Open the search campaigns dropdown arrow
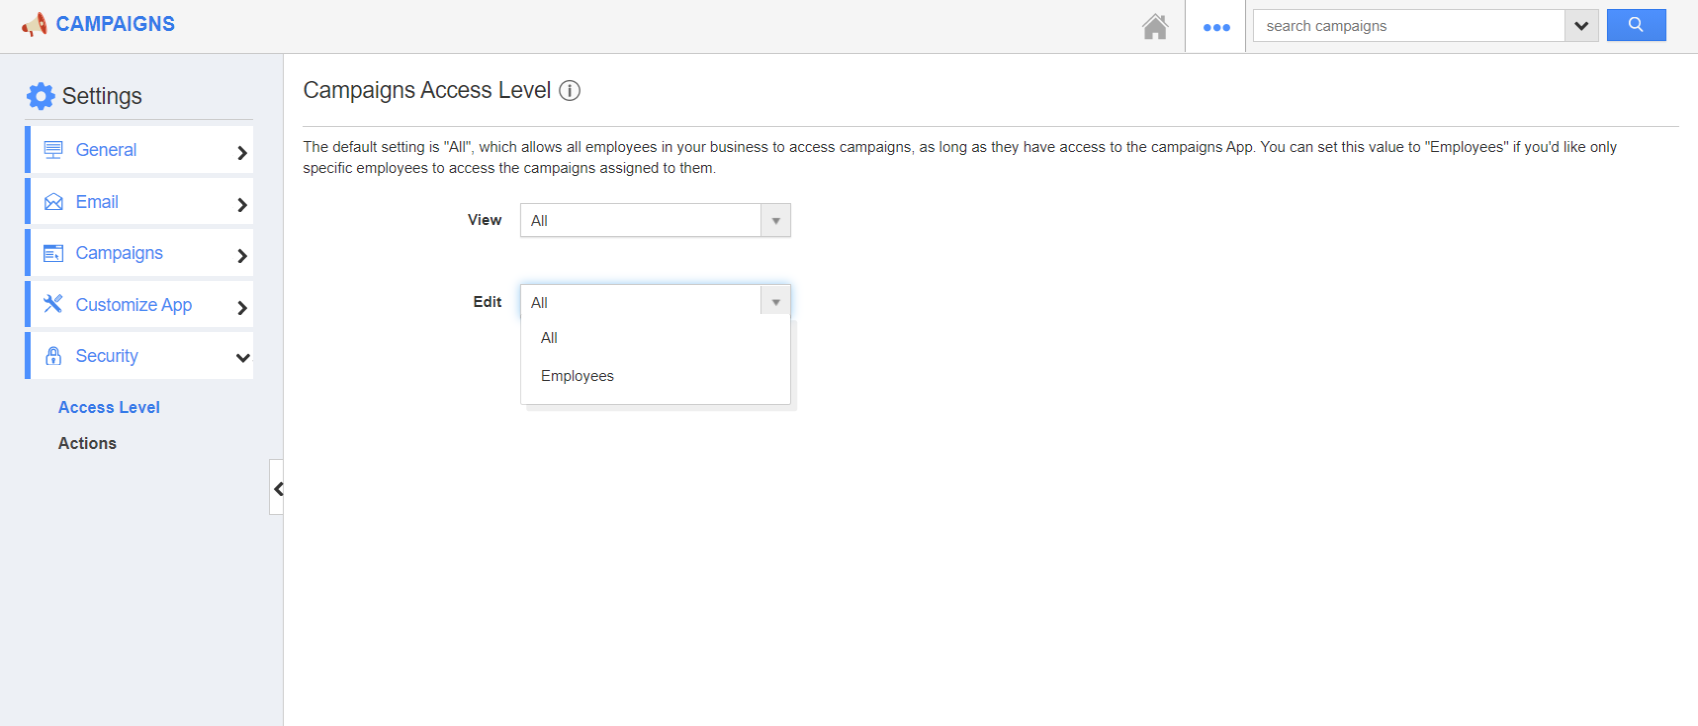1698x726 pixels. point(1580,26)
